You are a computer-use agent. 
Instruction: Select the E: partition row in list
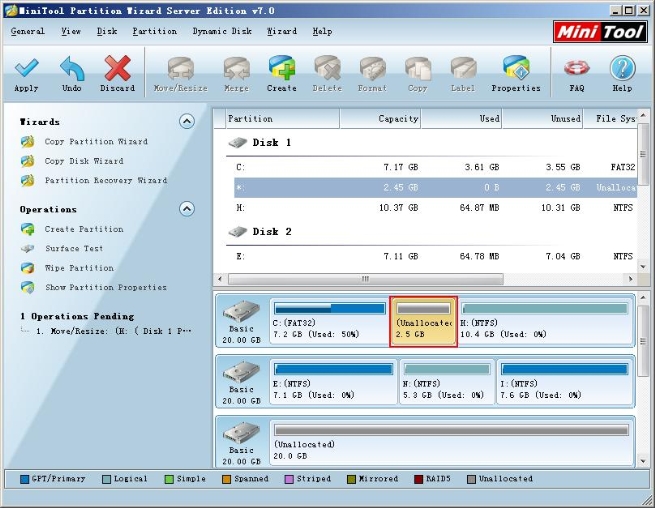(435, 256)
